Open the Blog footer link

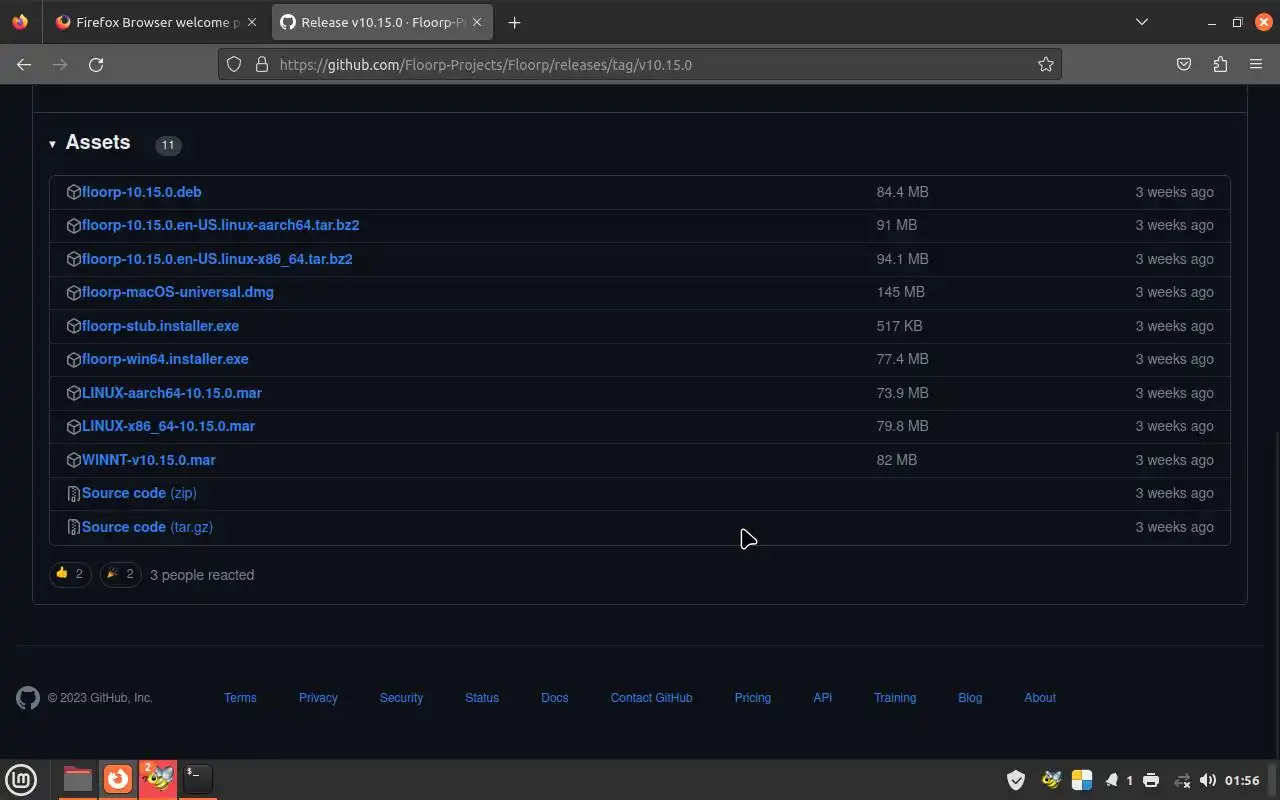click(970, 698)
